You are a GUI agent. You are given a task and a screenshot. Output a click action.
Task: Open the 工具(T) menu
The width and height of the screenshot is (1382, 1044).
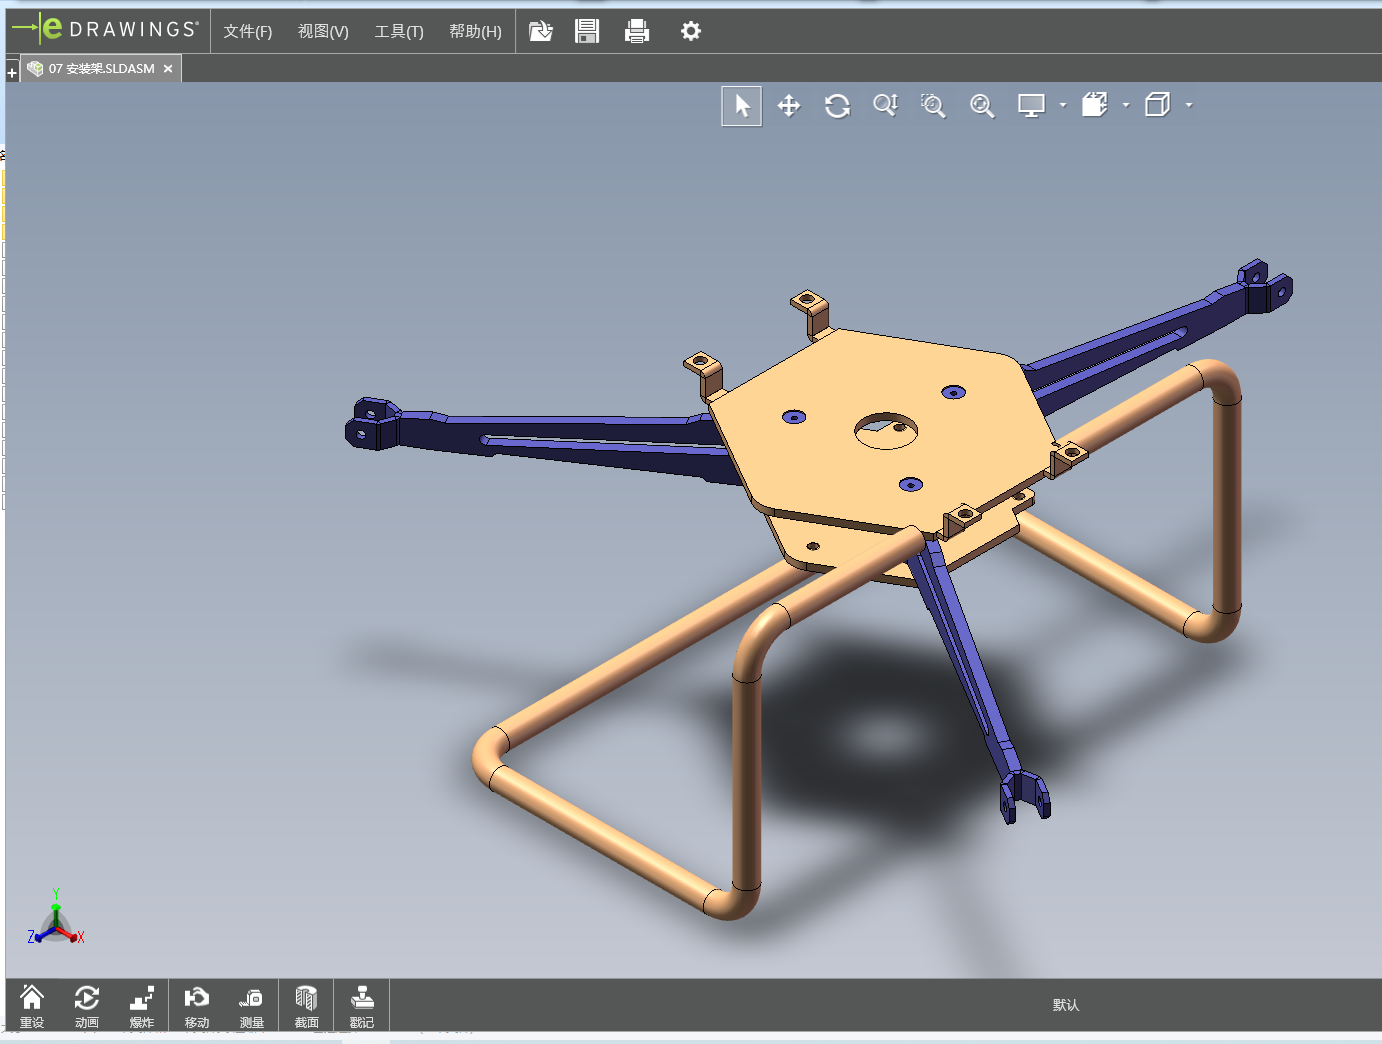click(x=398, y=32)
